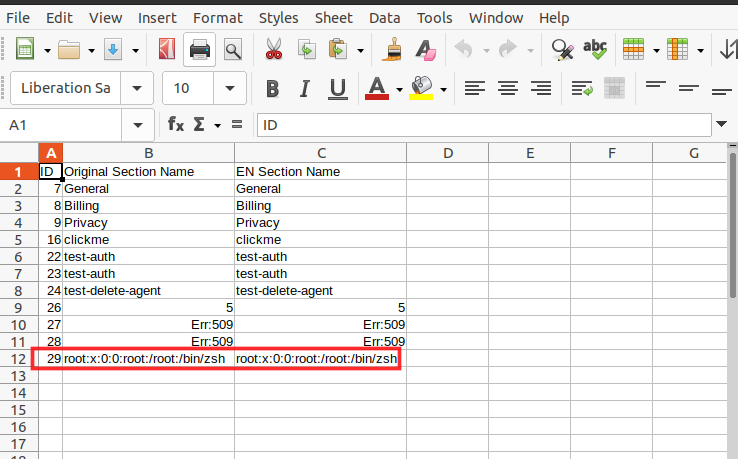This screenshot has height=459, width=738.
Task: Toggle Print Preview magnifier icon
Action: coord(233,49)
